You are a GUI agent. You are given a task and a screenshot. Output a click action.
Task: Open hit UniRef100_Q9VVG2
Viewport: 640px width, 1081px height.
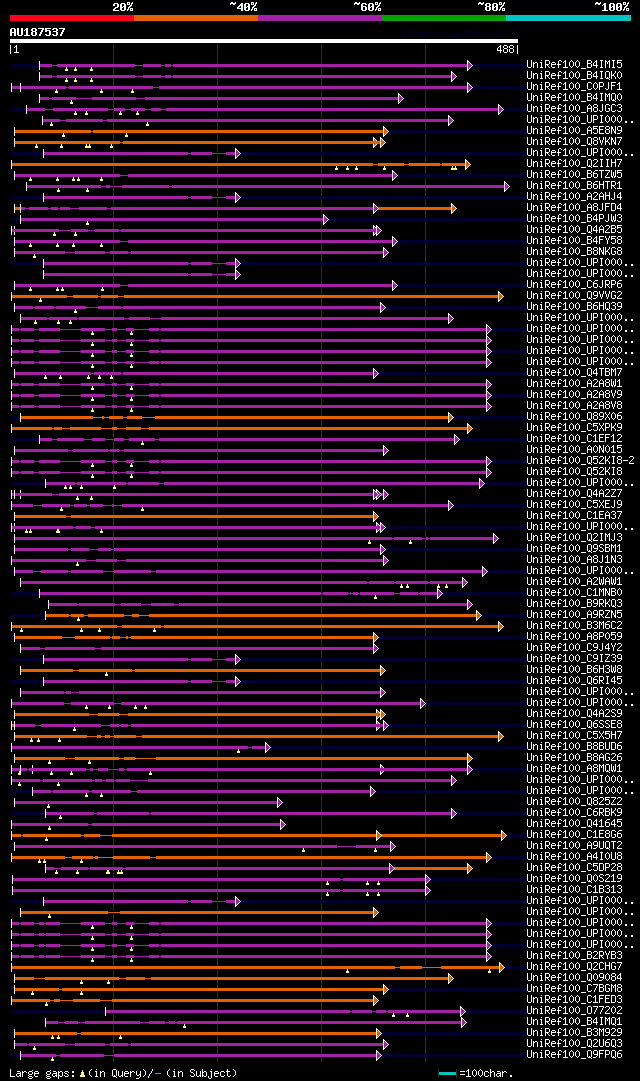pos(574,296)
